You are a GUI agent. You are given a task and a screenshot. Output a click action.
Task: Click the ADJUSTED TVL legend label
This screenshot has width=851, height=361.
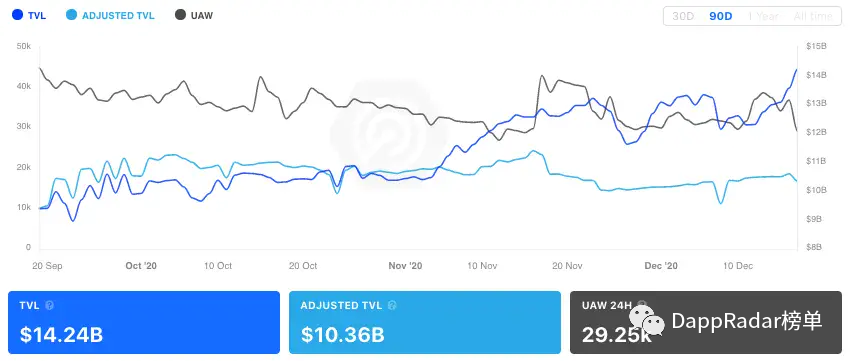(x=118, y=16)
